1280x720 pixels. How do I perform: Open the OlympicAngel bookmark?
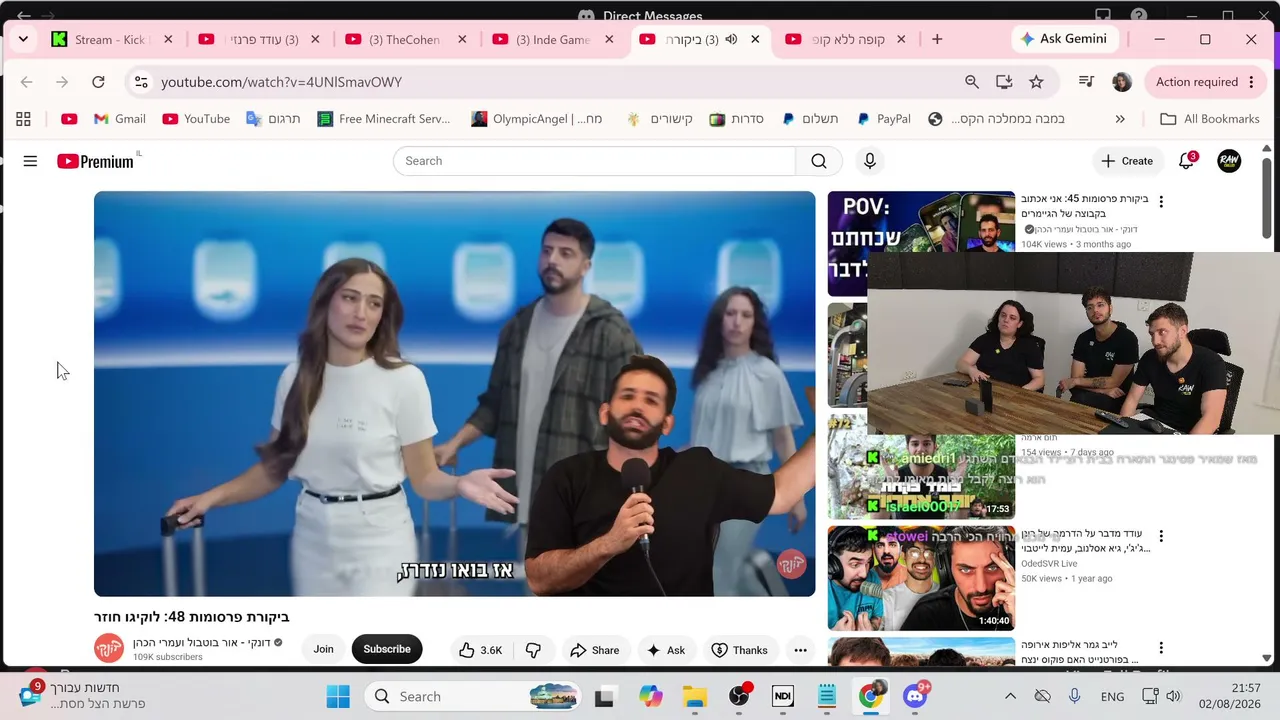point(537,119)
